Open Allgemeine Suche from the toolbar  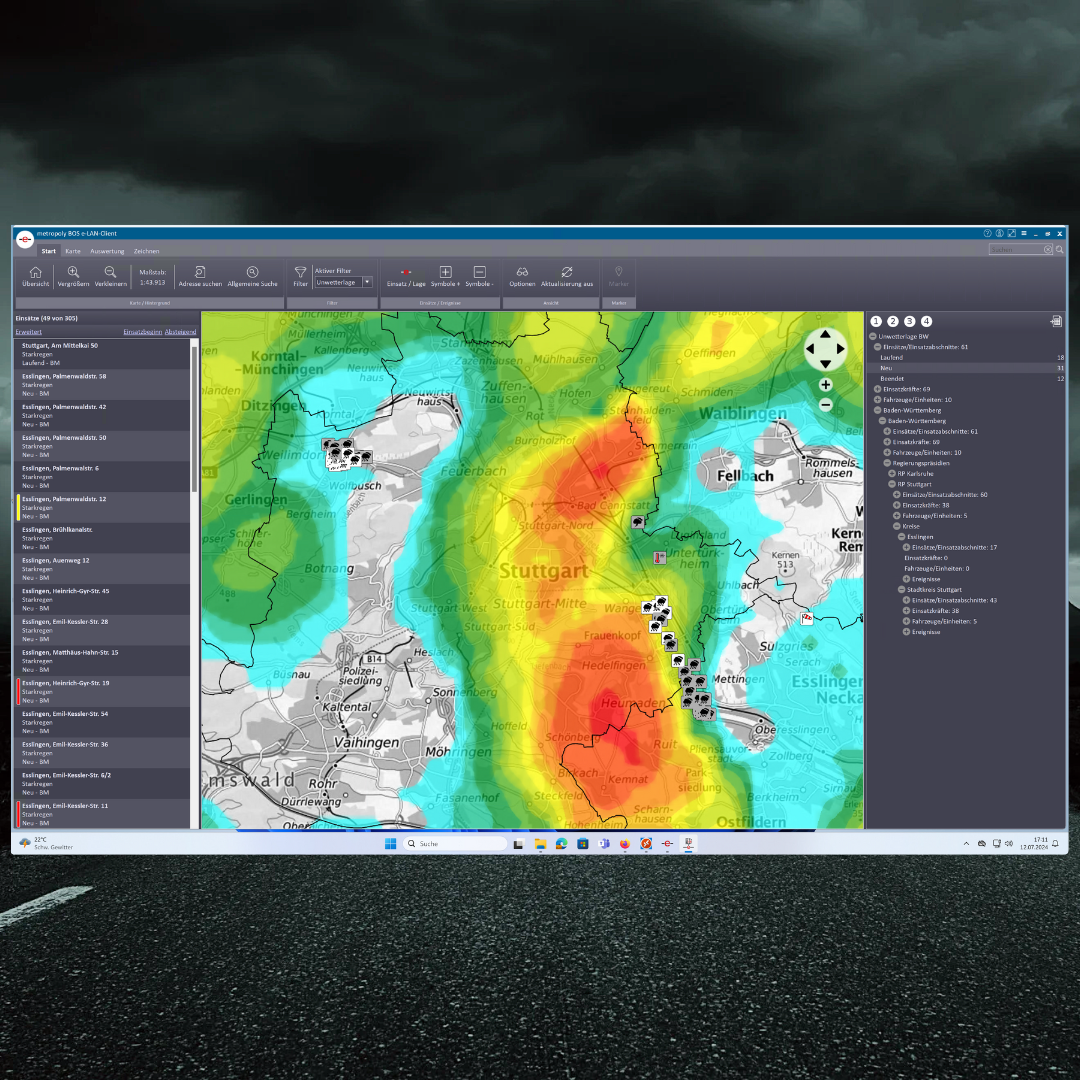252,273
